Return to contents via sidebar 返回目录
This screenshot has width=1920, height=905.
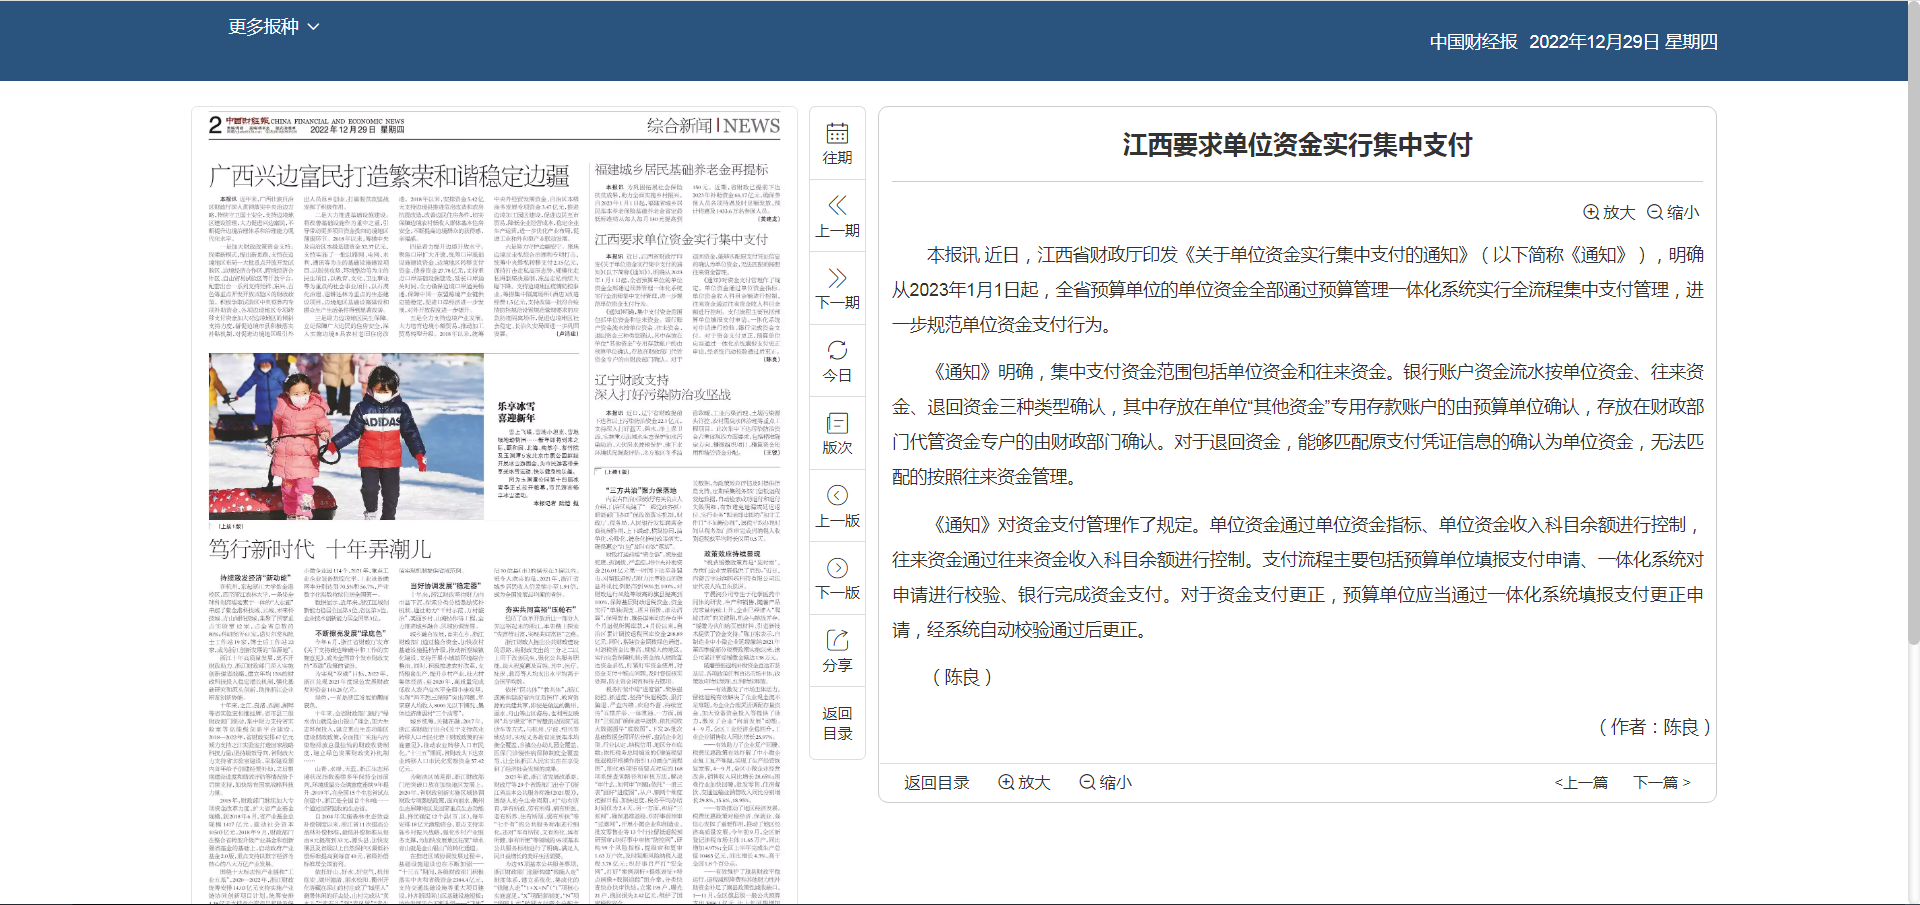click(x=837, y=723)
